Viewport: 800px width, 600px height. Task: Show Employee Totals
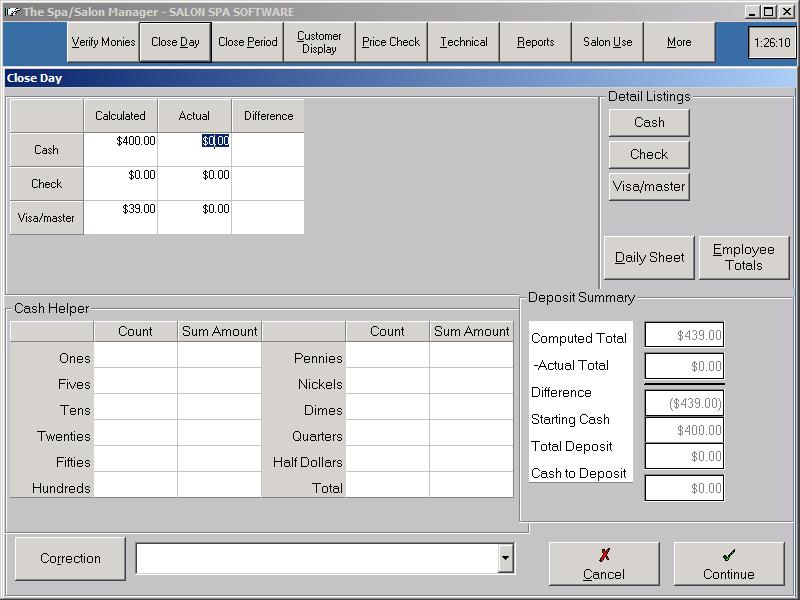[x=743, y=257]
